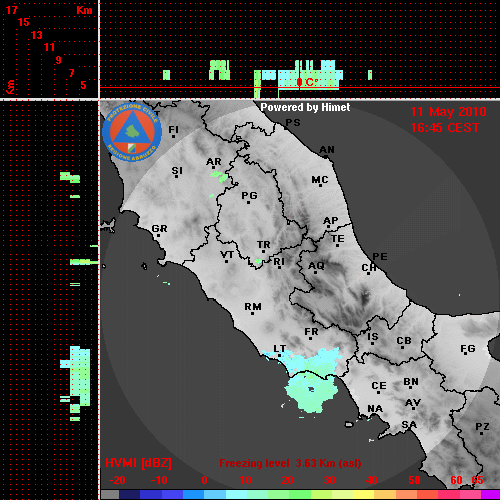
Task: Pick the 50 dBZ value on the color scale
Action: [x=414, y=480]
